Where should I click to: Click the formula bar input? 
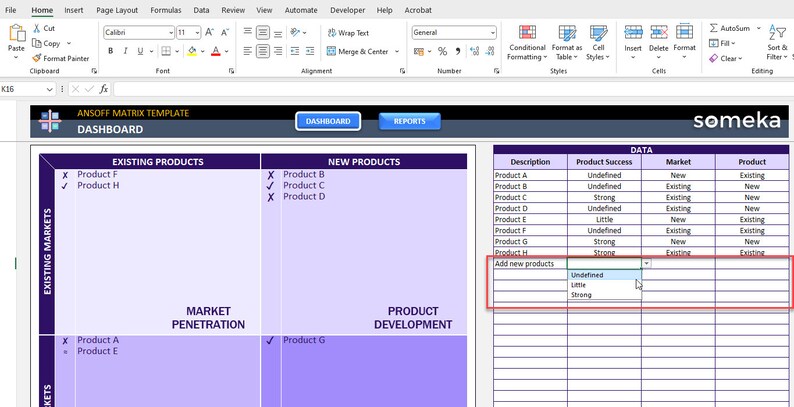(453, 89)
